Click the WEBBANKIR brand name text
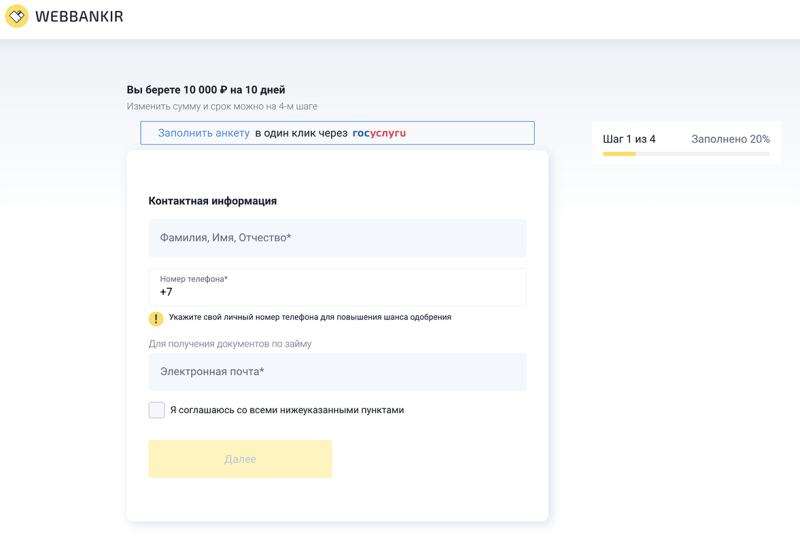 click(79, 17)
